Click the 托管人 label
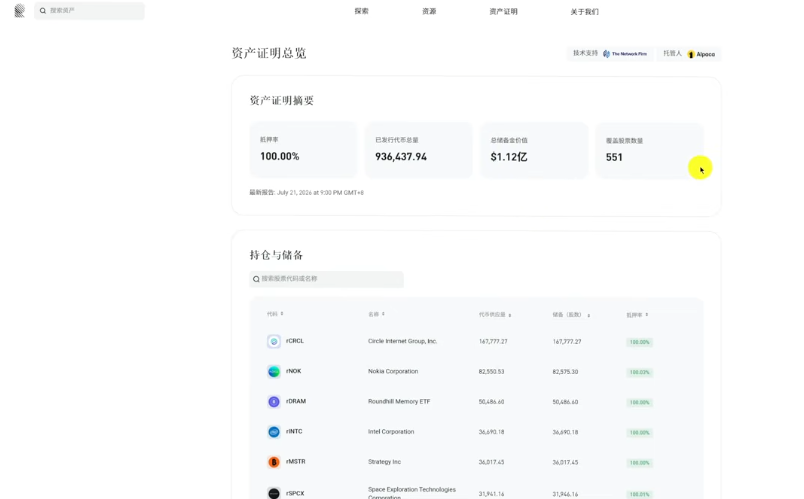This screenshot has width=804, height=499. point(672,53)
